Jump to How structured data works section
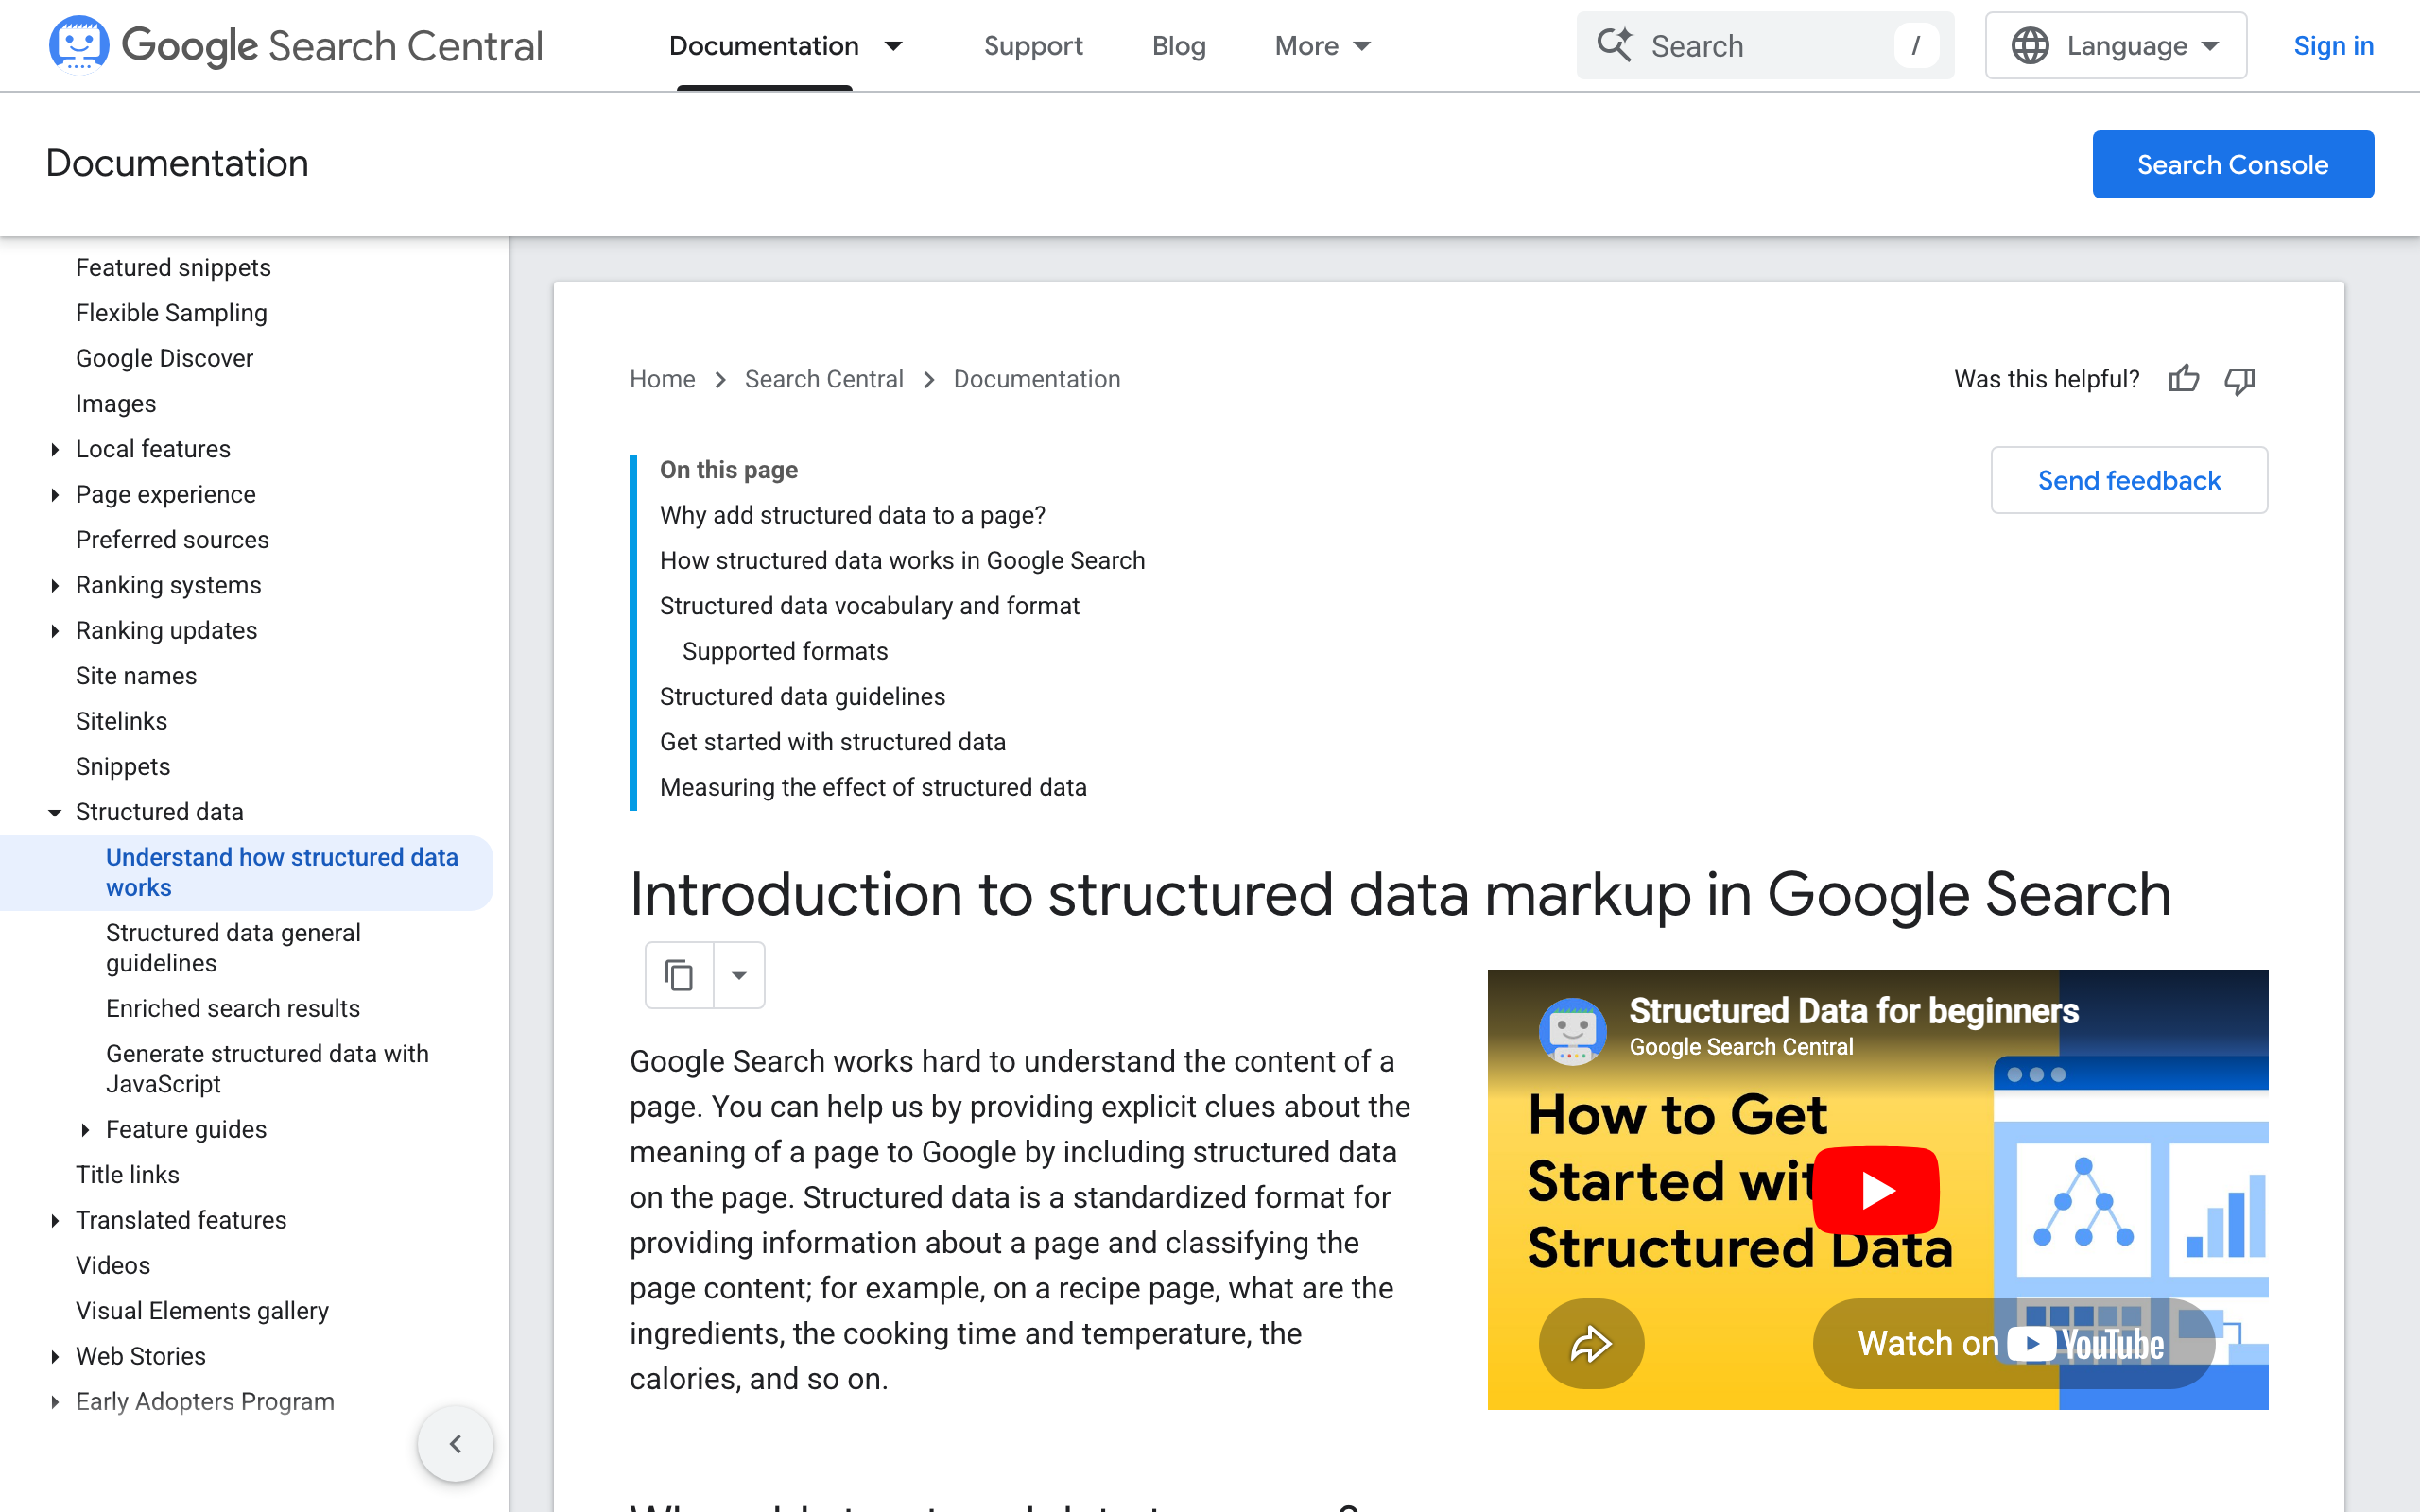 pyautogui.click(x=902, y=560)
